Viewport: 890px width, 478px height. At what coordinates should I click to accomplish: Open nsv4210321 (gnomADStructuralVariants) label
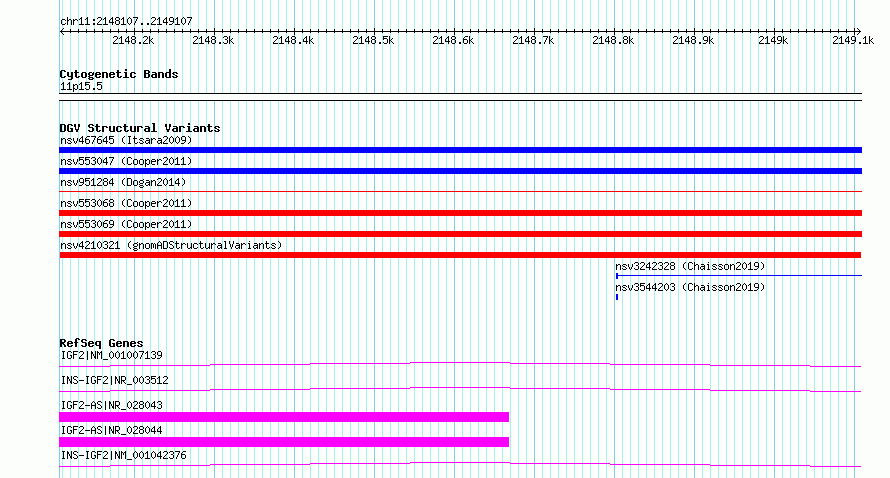[x=171, y=245]
